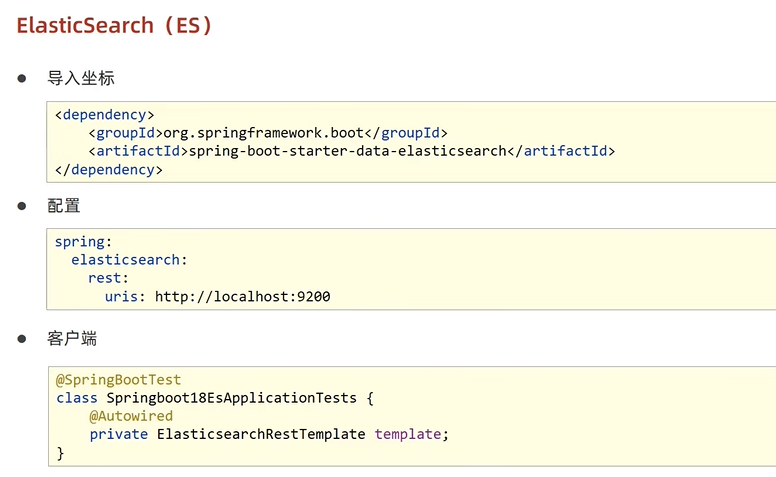Click the bullet point before 导入坐标
The image size is (776, 477).
[21, 78]
